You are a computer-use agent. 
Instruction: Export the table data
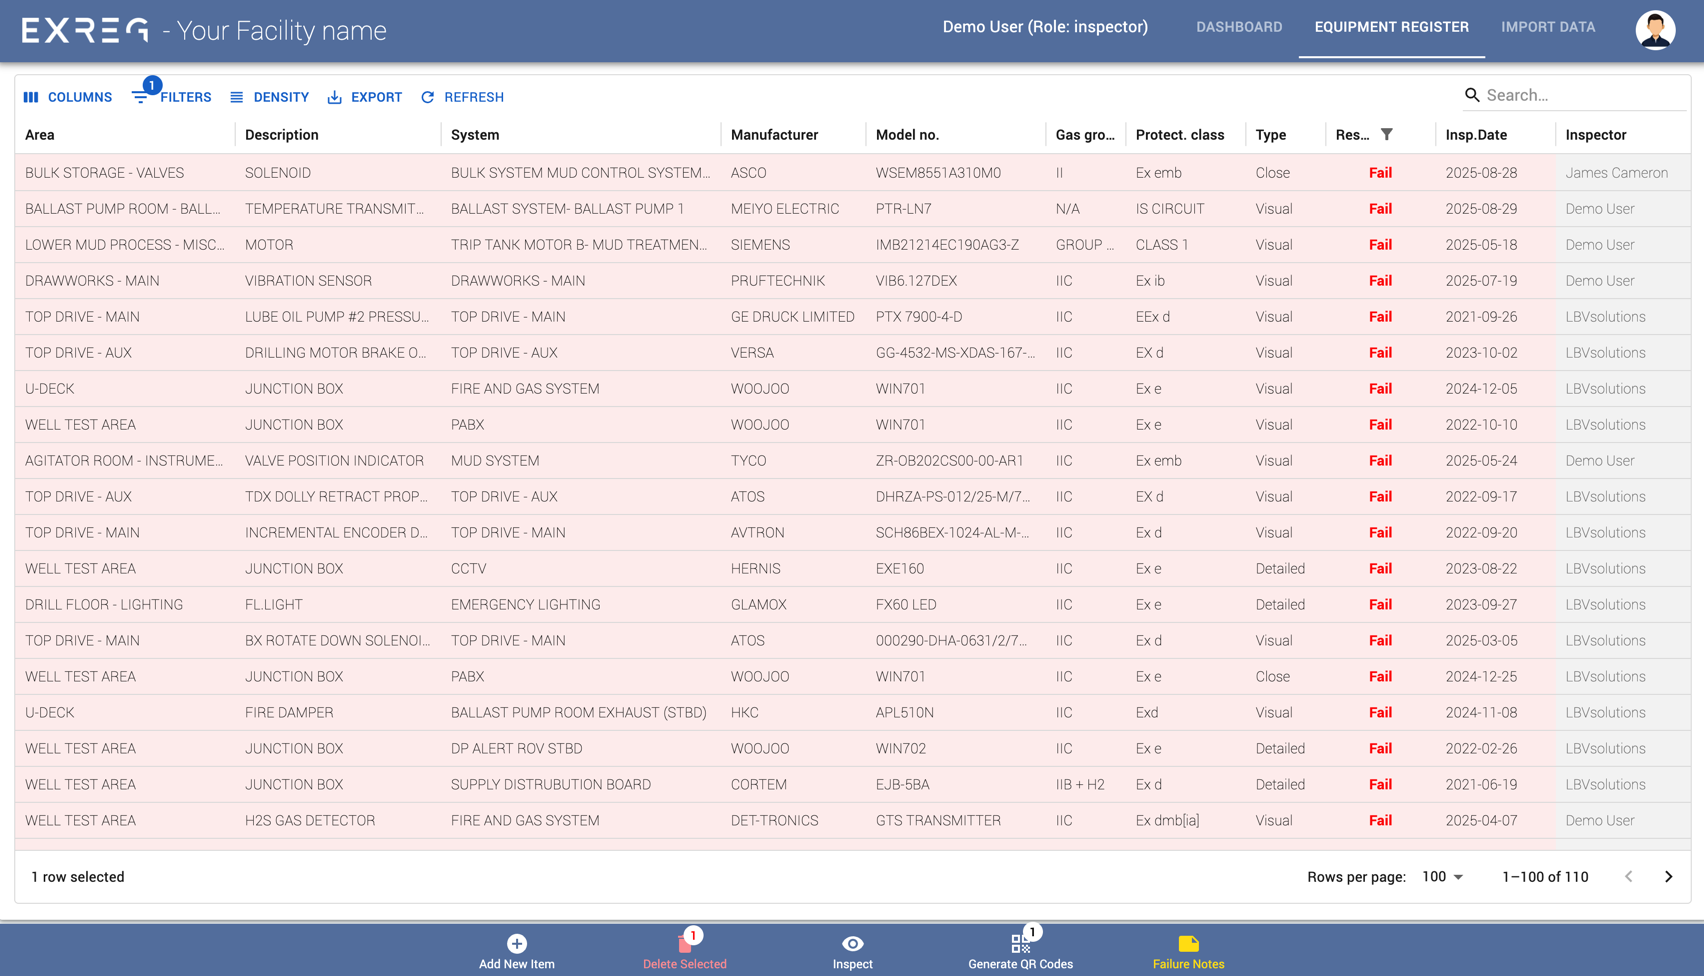[365, 97]
